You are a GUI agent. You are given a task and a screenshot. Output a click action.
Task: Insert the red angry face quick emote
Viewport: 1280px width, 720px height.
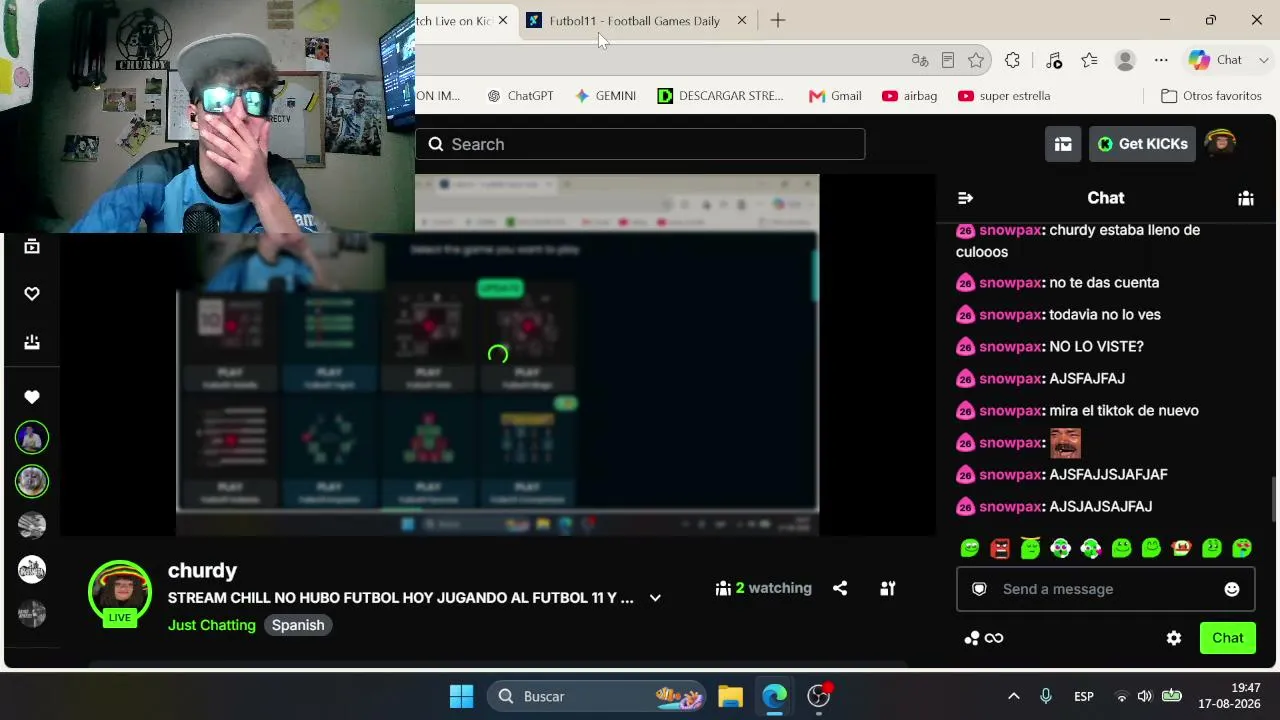[x=1000, y=548]
